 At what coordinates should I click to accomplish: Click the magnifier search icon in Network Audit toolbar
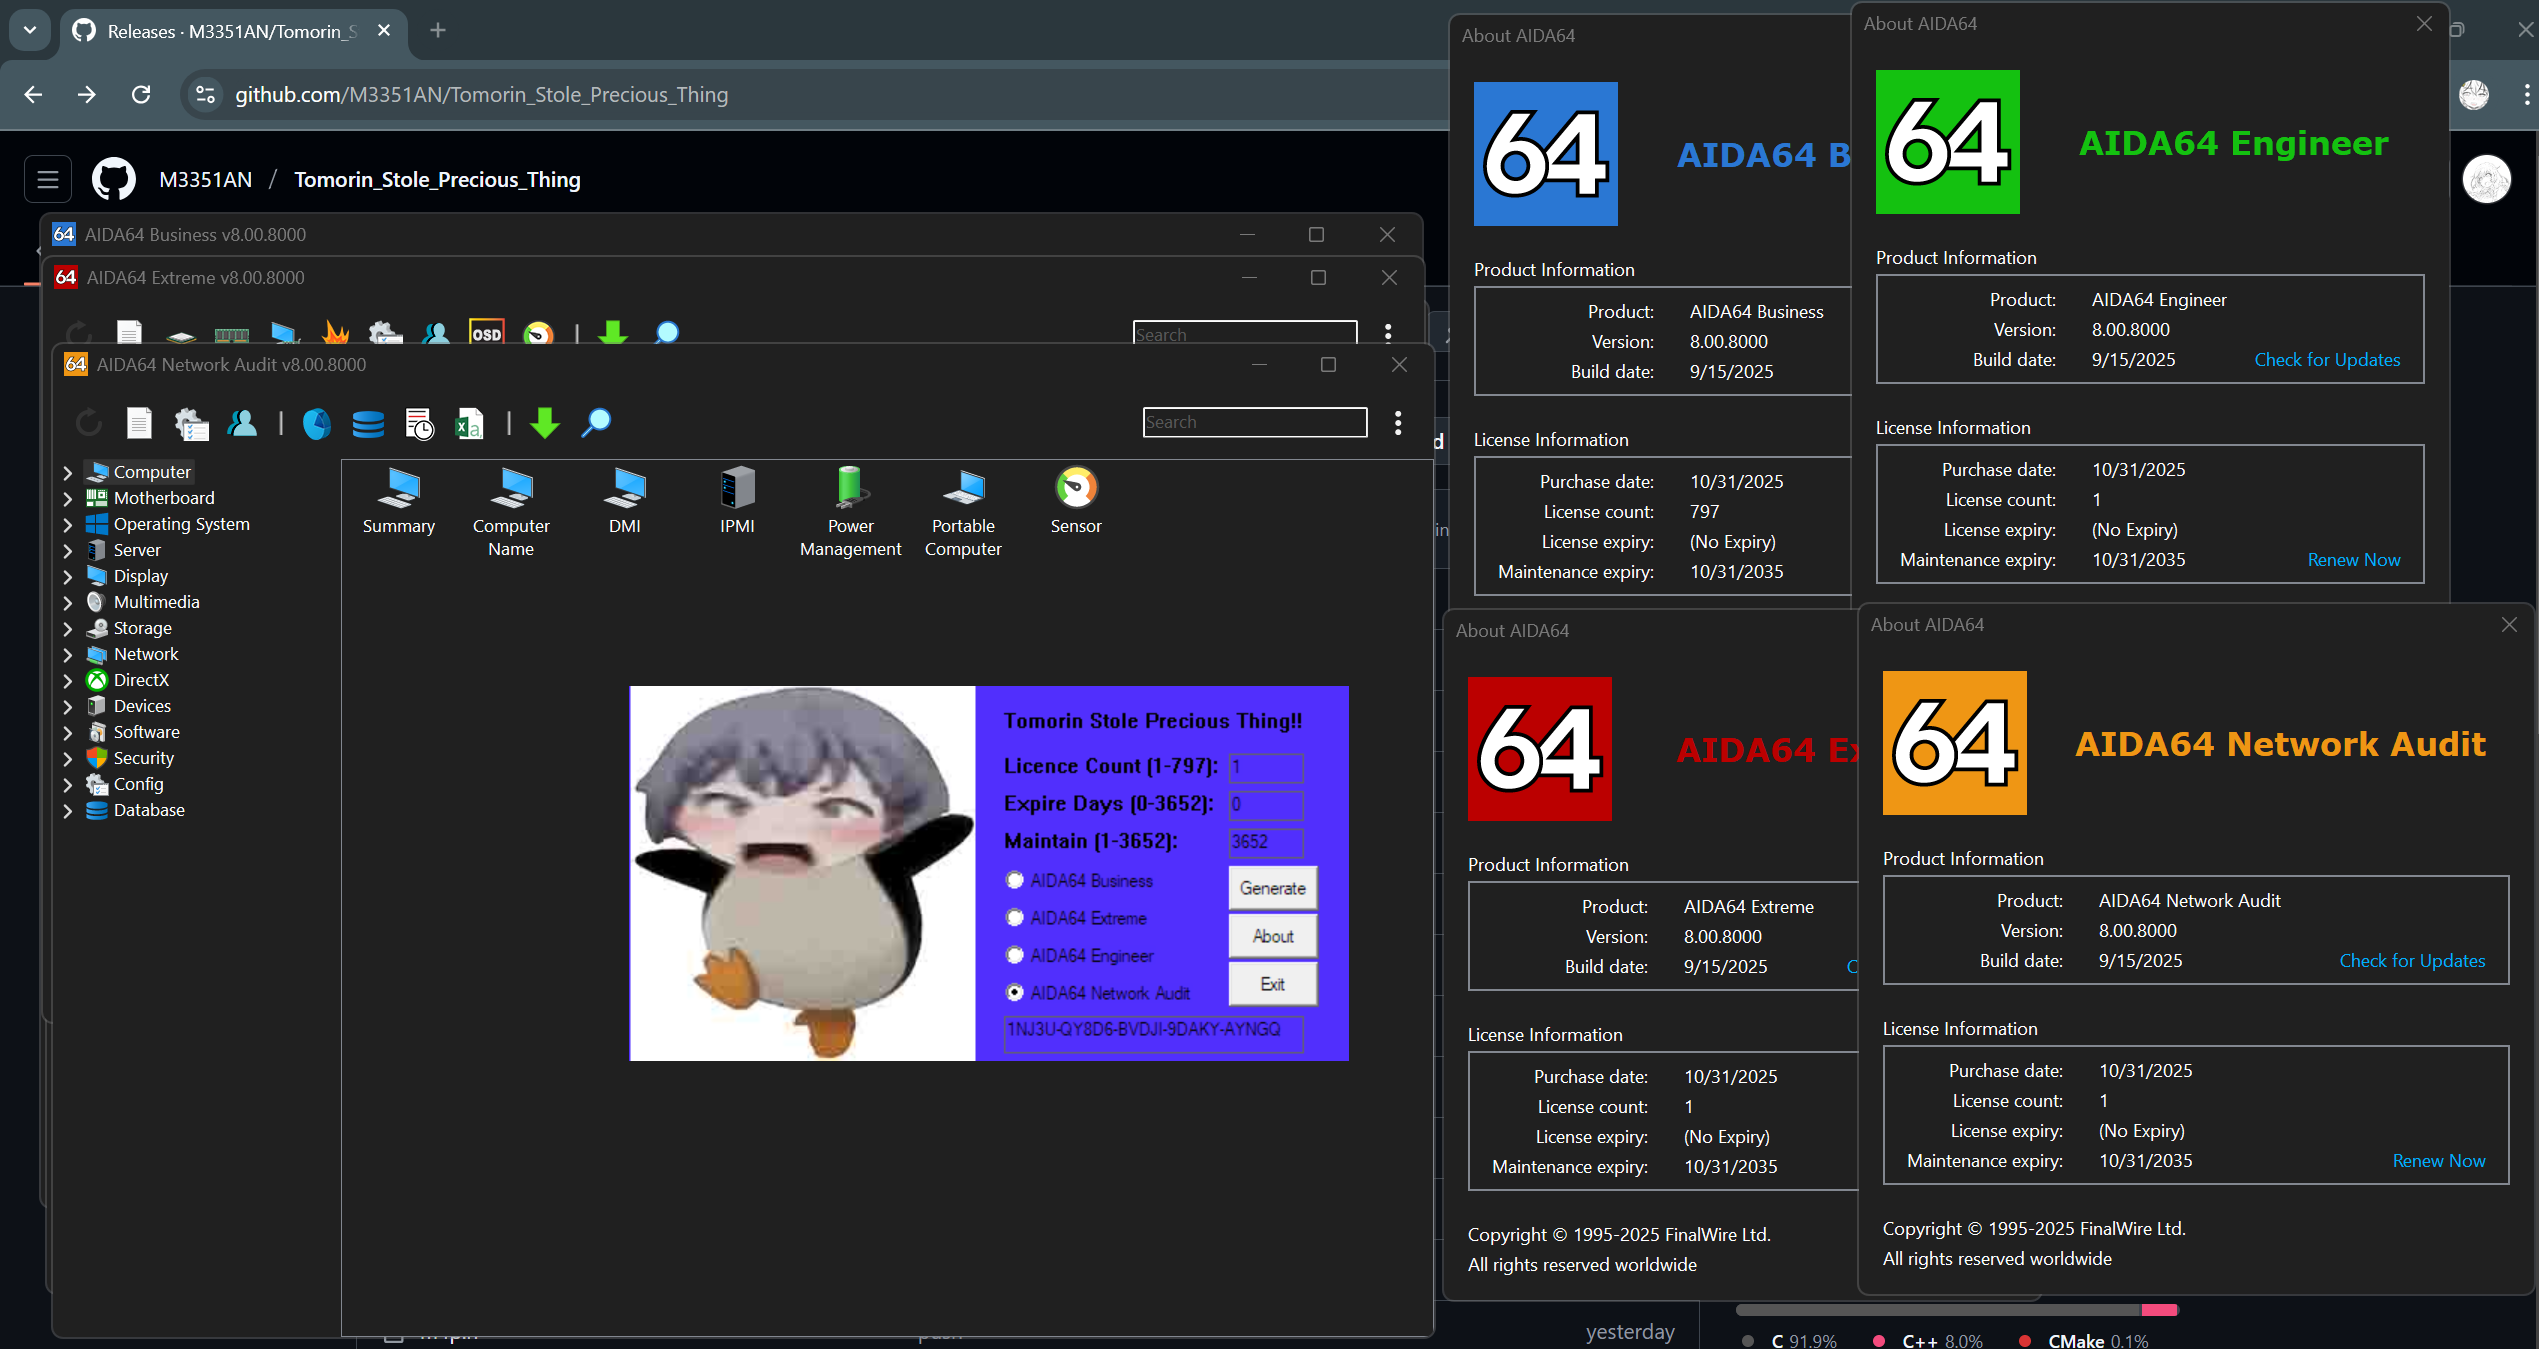coord(597,423)
